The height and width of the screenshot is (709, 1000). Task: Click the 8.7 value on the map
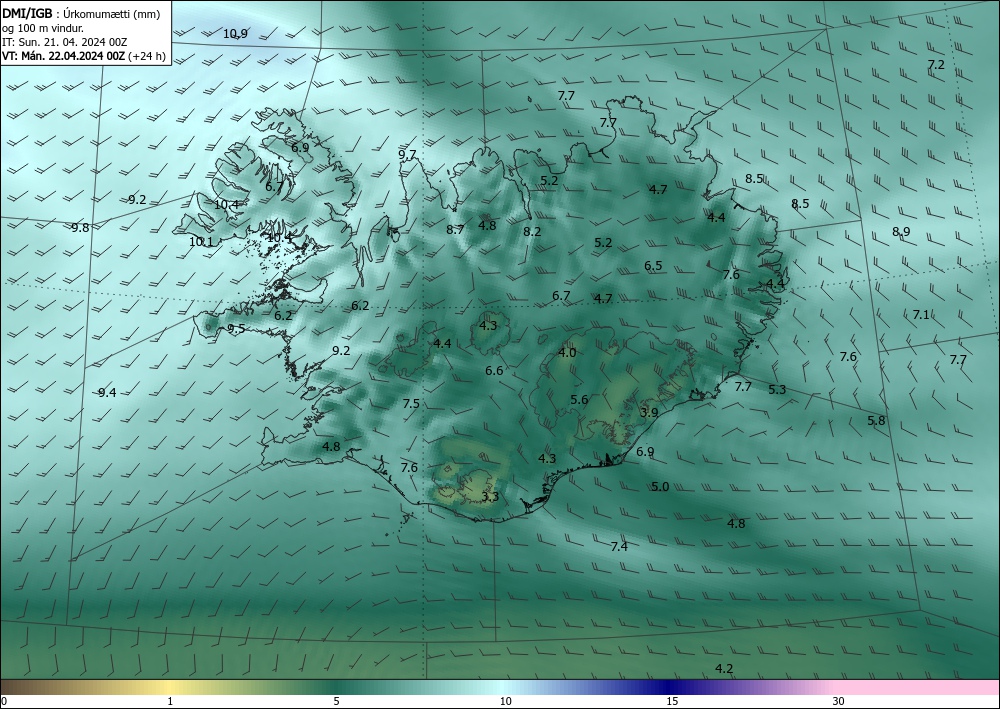pos(455,230)
